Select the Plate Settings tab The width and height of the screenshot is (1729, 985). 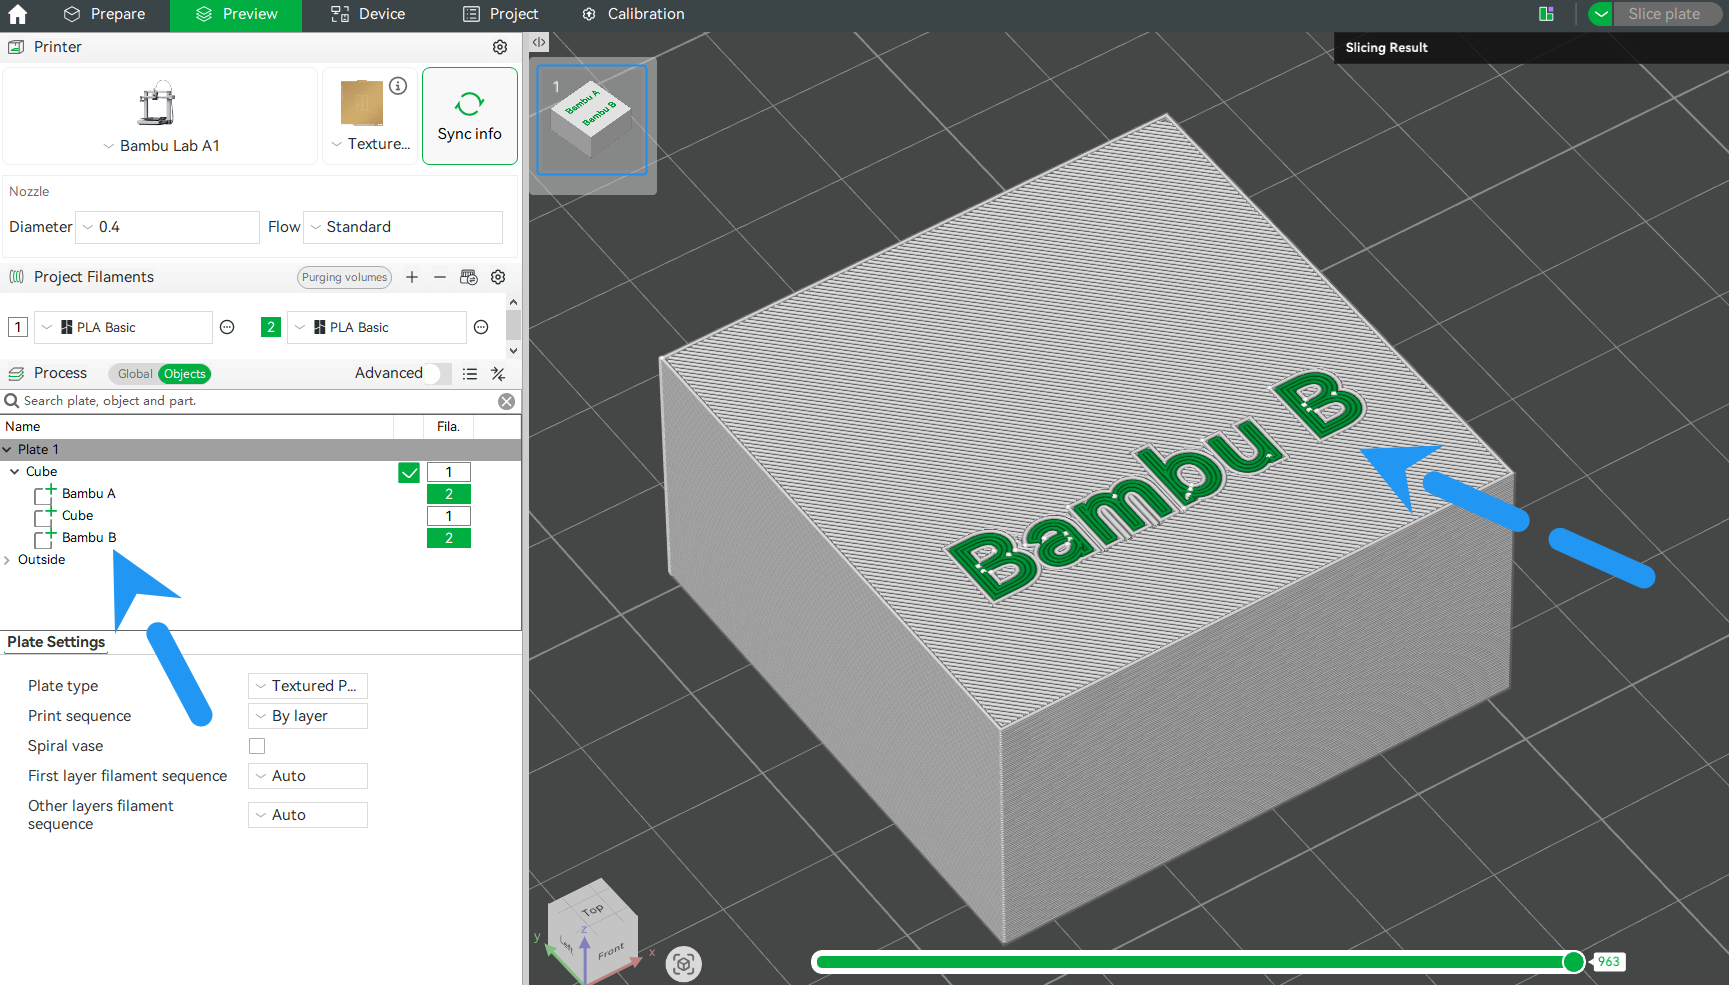coord(56,642)
